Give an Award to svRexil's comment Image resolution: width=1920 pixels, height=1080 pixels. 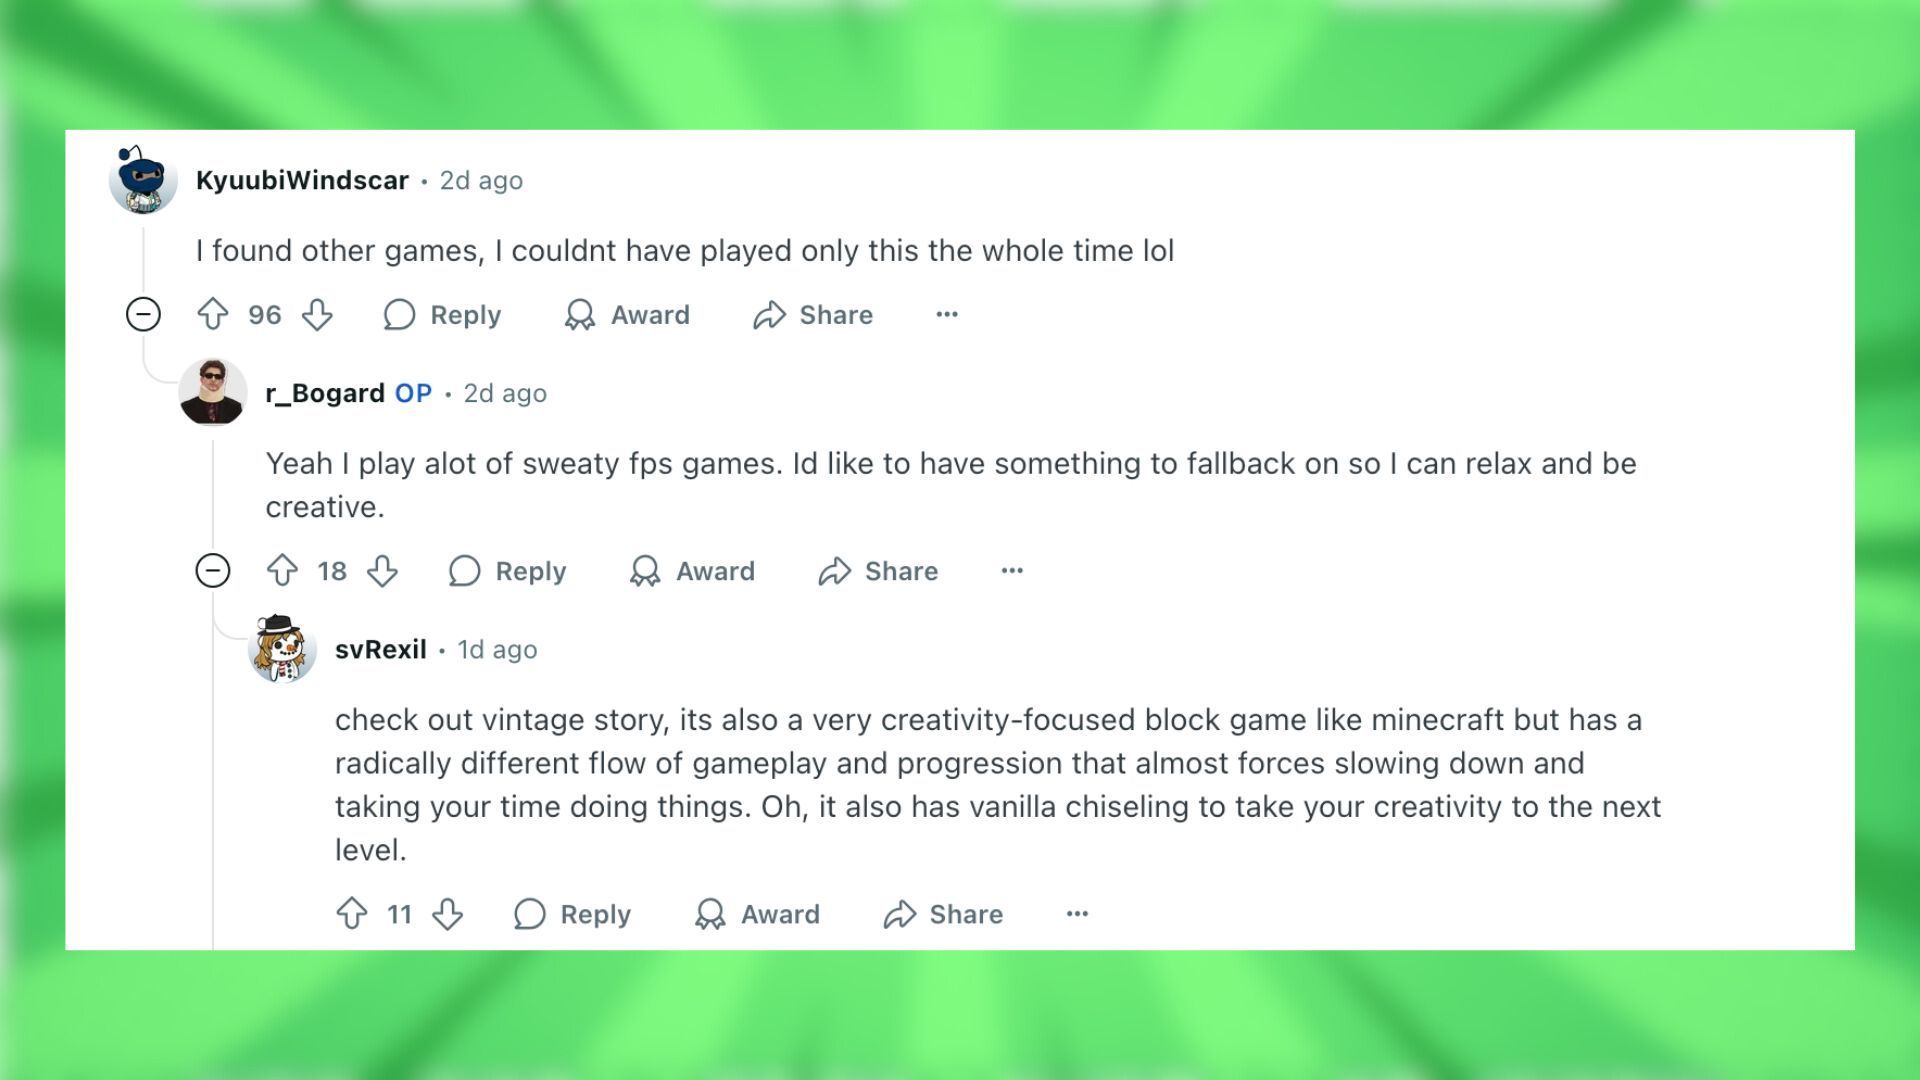tap(758, 913)
